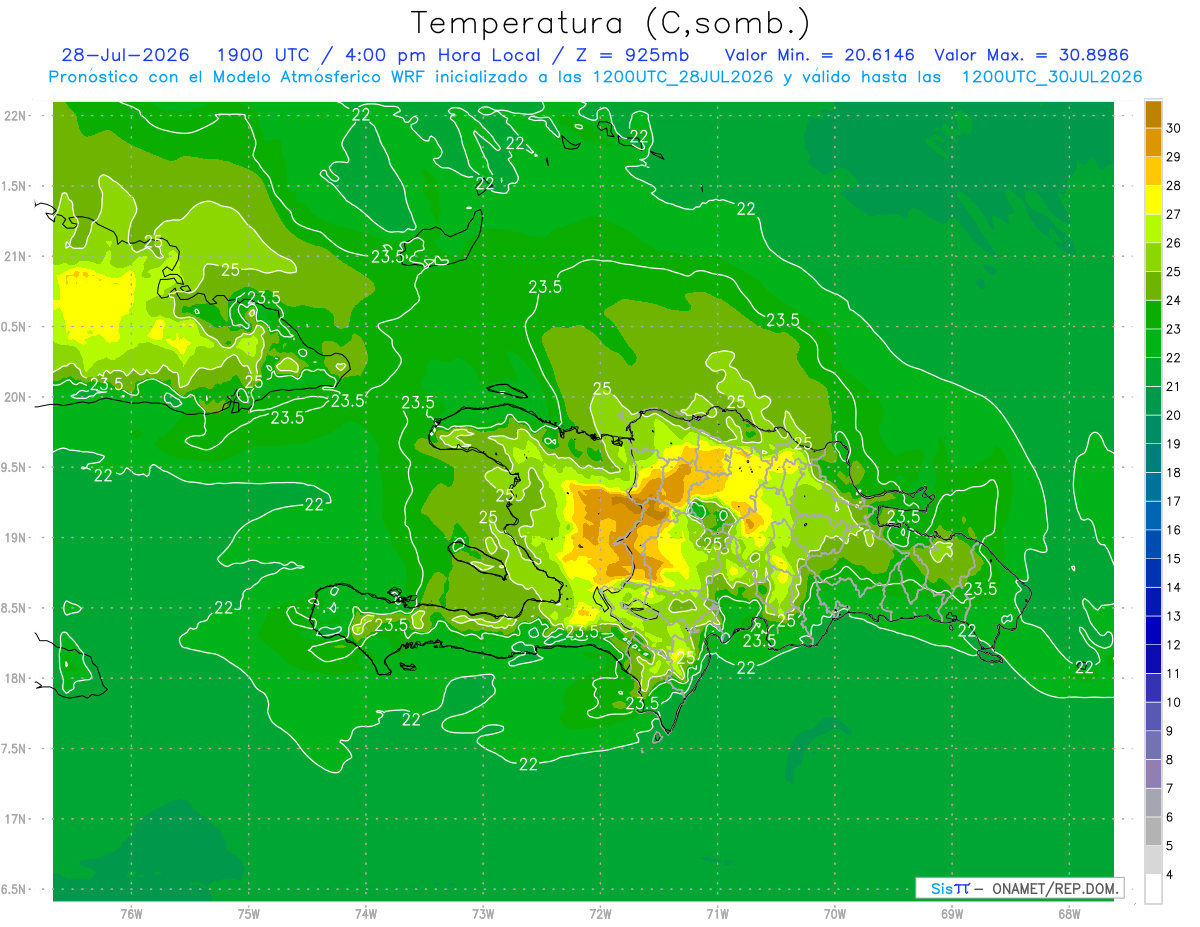Click the color scale label '19'
Screen dimensions: 1200x927
1173,444
